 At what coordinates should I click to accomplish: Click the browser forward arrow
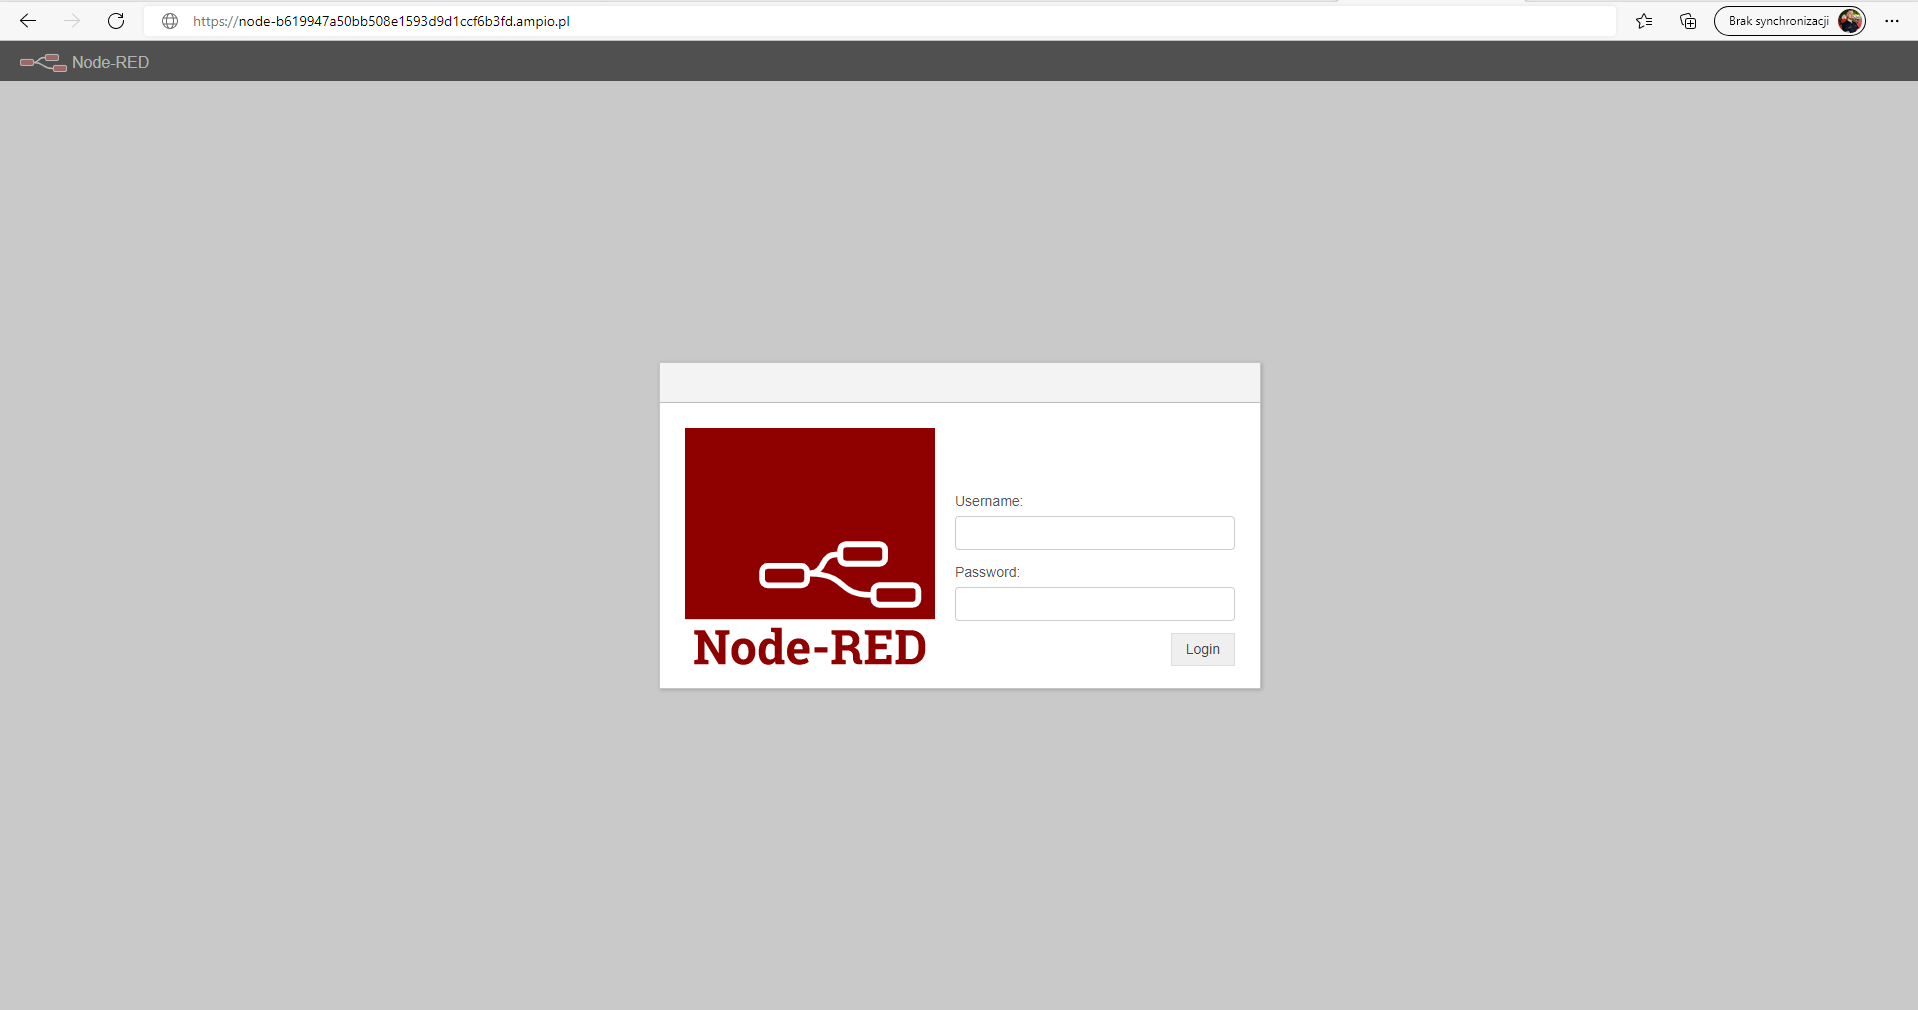click(72, 21)
